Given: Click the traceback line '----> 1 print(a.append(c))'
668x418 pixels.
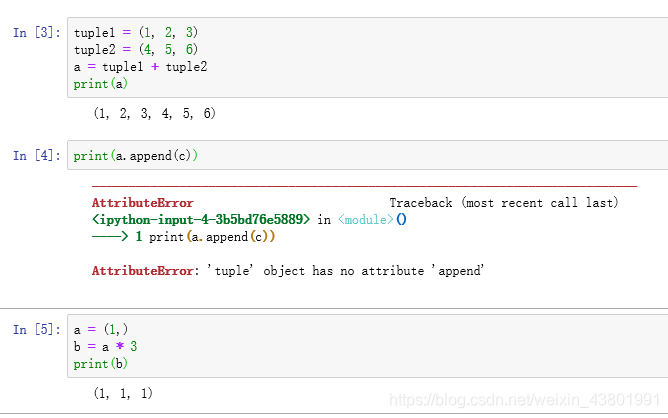Looking at the screenshot, I should [x=184, y=236].
